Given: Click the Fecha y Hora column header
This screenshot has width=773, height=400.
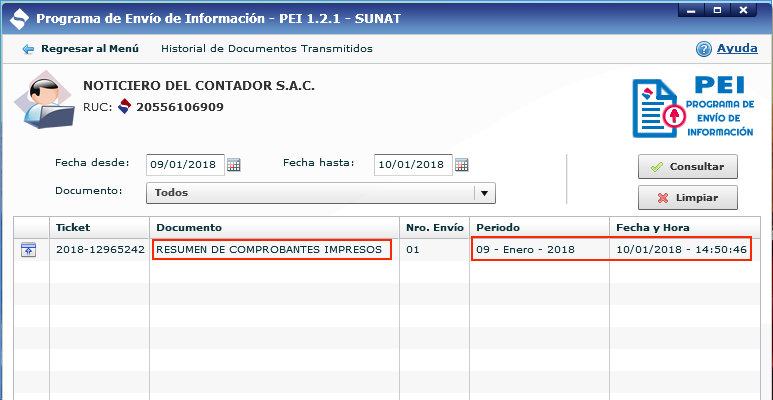Looking at the screenshot, I should click(685, 227).
